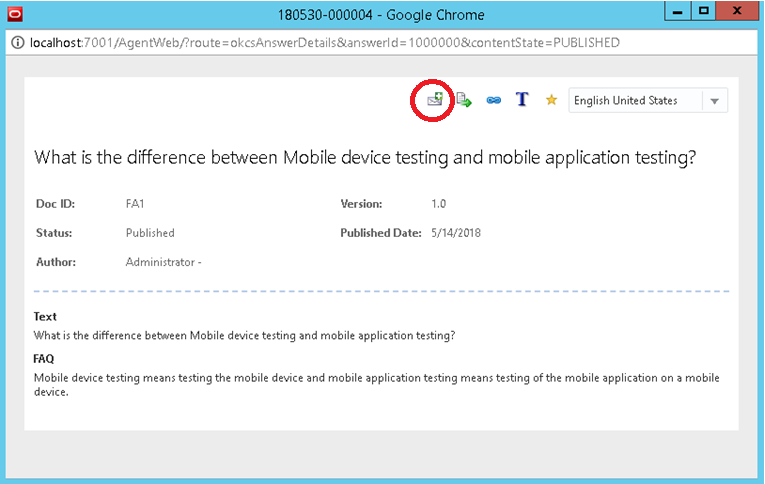Click the Published Date label
This screenshot has height=484, width=765.
tap(381, 233)
